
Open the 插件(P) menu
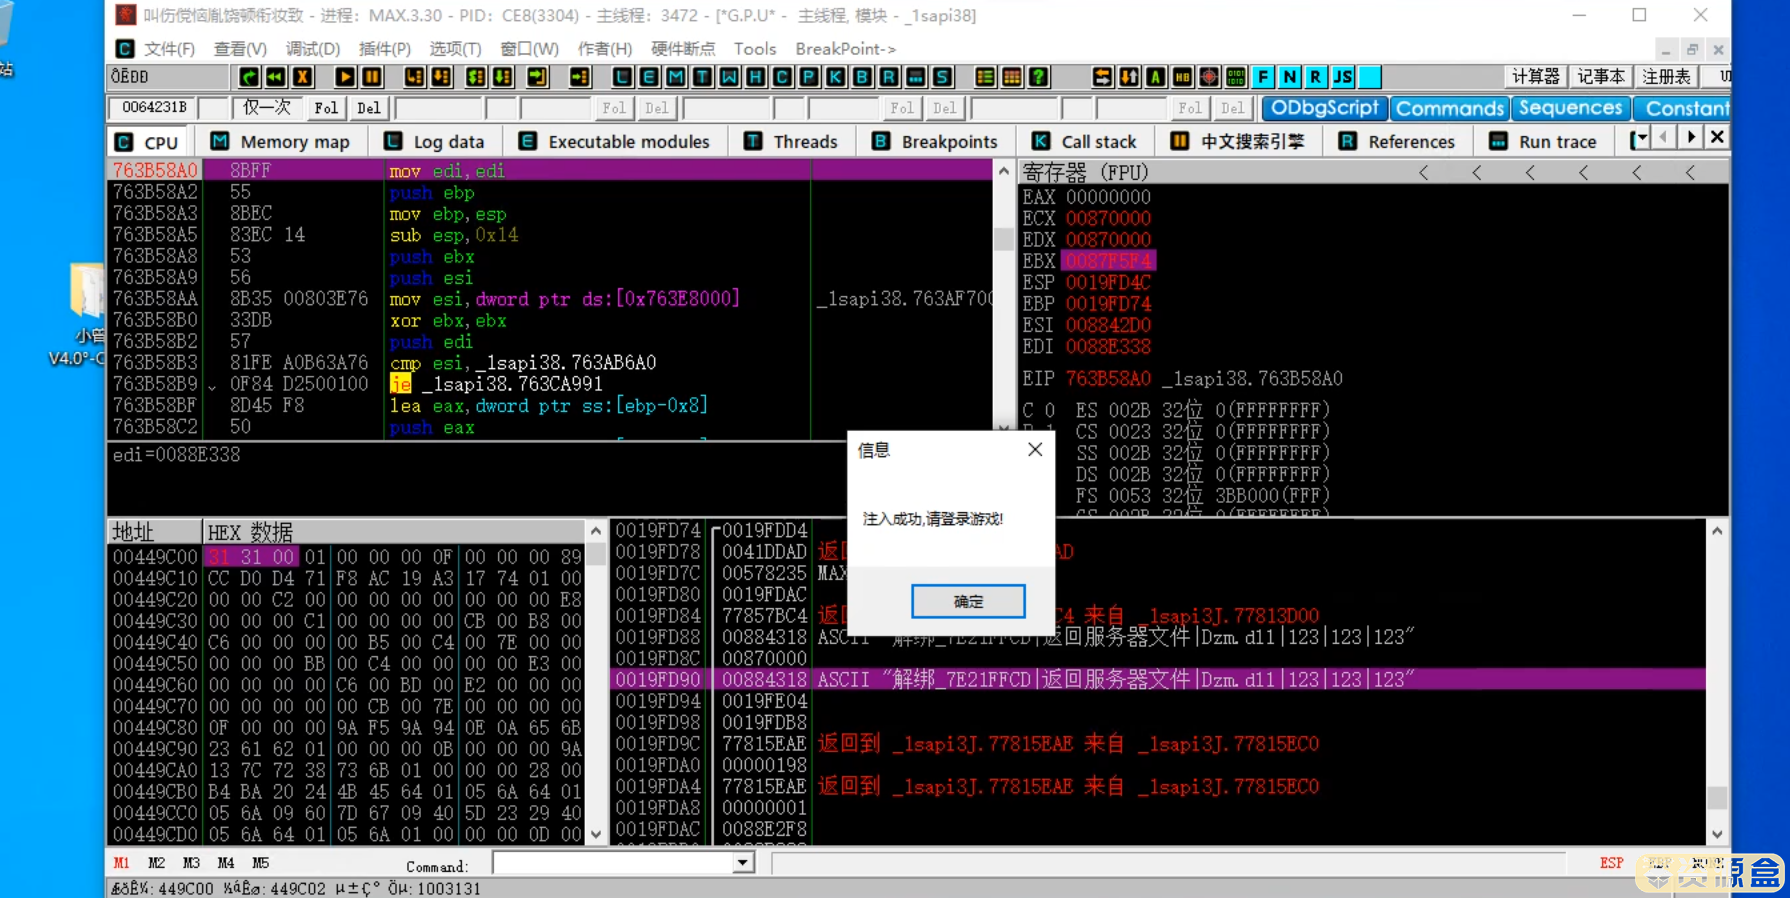(385, 49)
